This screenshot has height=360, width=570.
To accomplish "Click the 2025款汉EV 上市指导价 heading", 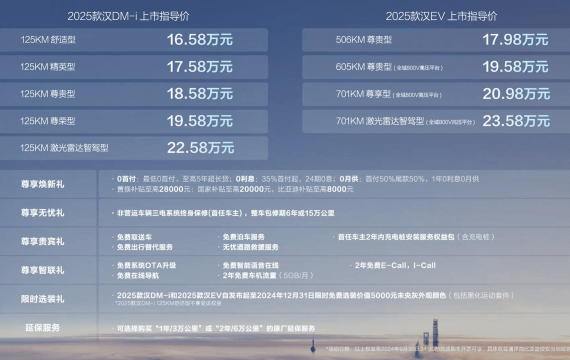I will (441, 16).
